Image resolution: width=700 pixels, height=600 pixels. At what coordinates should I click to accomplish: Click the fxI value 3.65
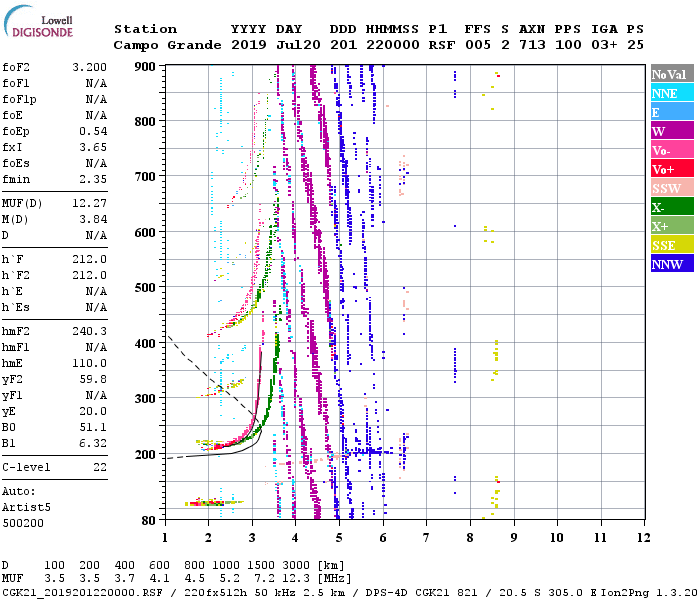click(x=93, y=147)
